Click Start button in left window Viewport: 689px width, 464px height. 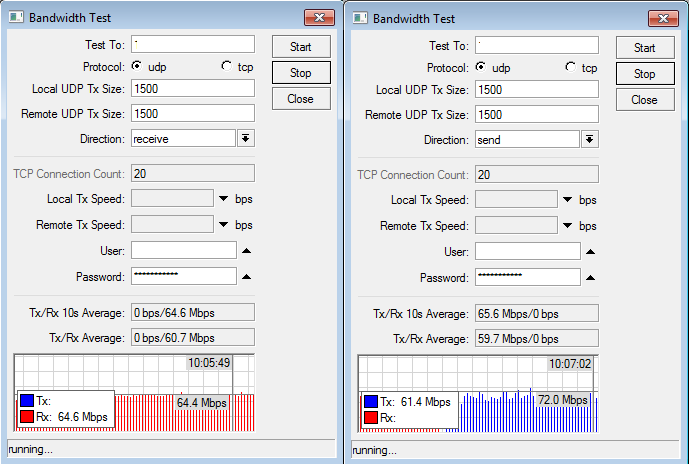[x=301, y=47]
